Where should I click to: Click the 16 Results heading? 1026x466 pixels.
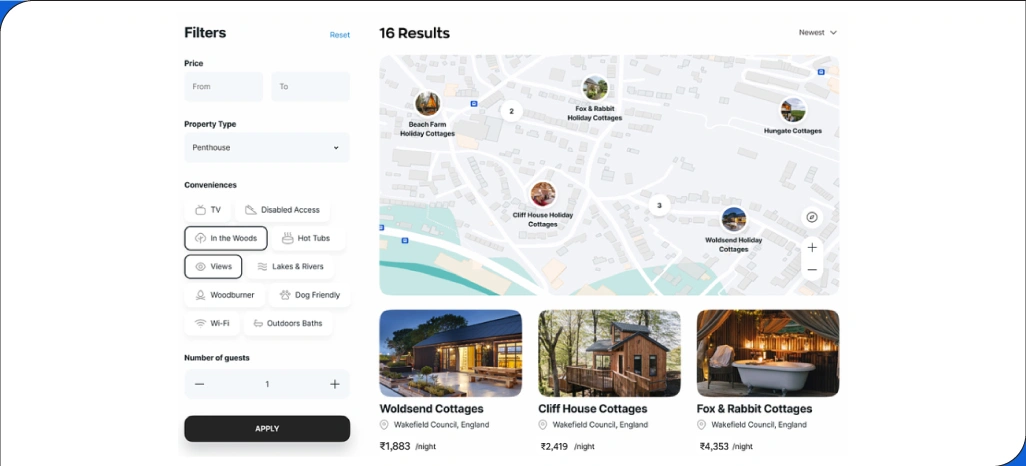pyautogui.click(x=415, y=33)
